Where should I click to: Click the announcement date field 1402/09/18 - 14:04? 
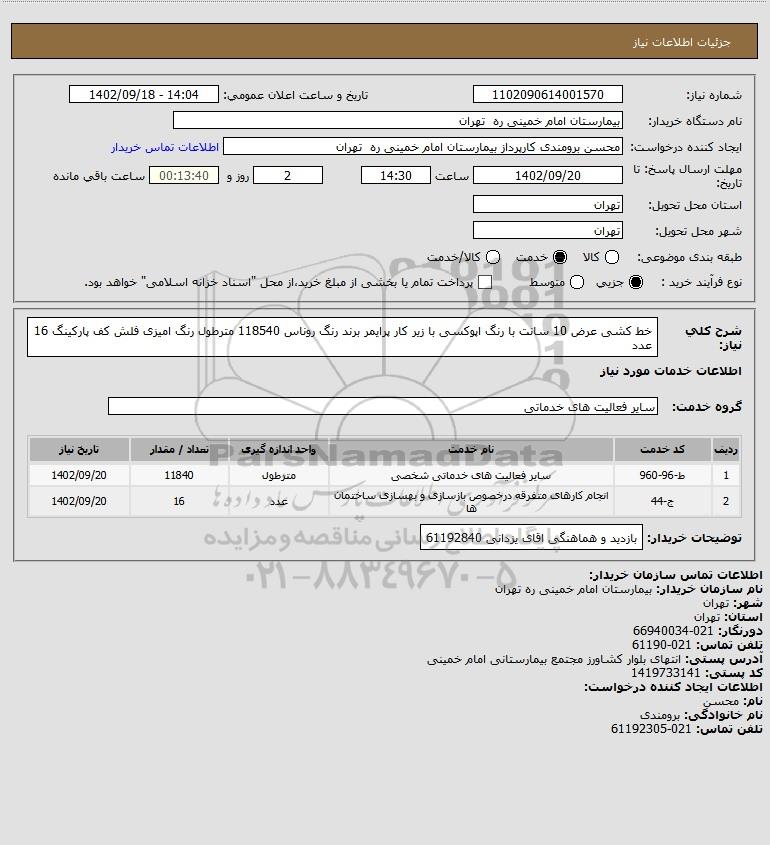click(x=144, y=94)
